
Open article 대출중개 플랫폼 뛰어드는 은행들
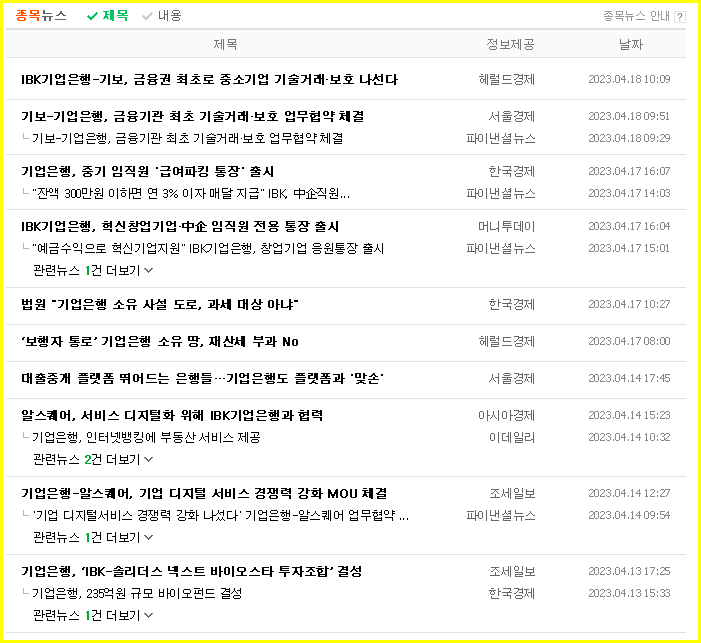point(203,379)
